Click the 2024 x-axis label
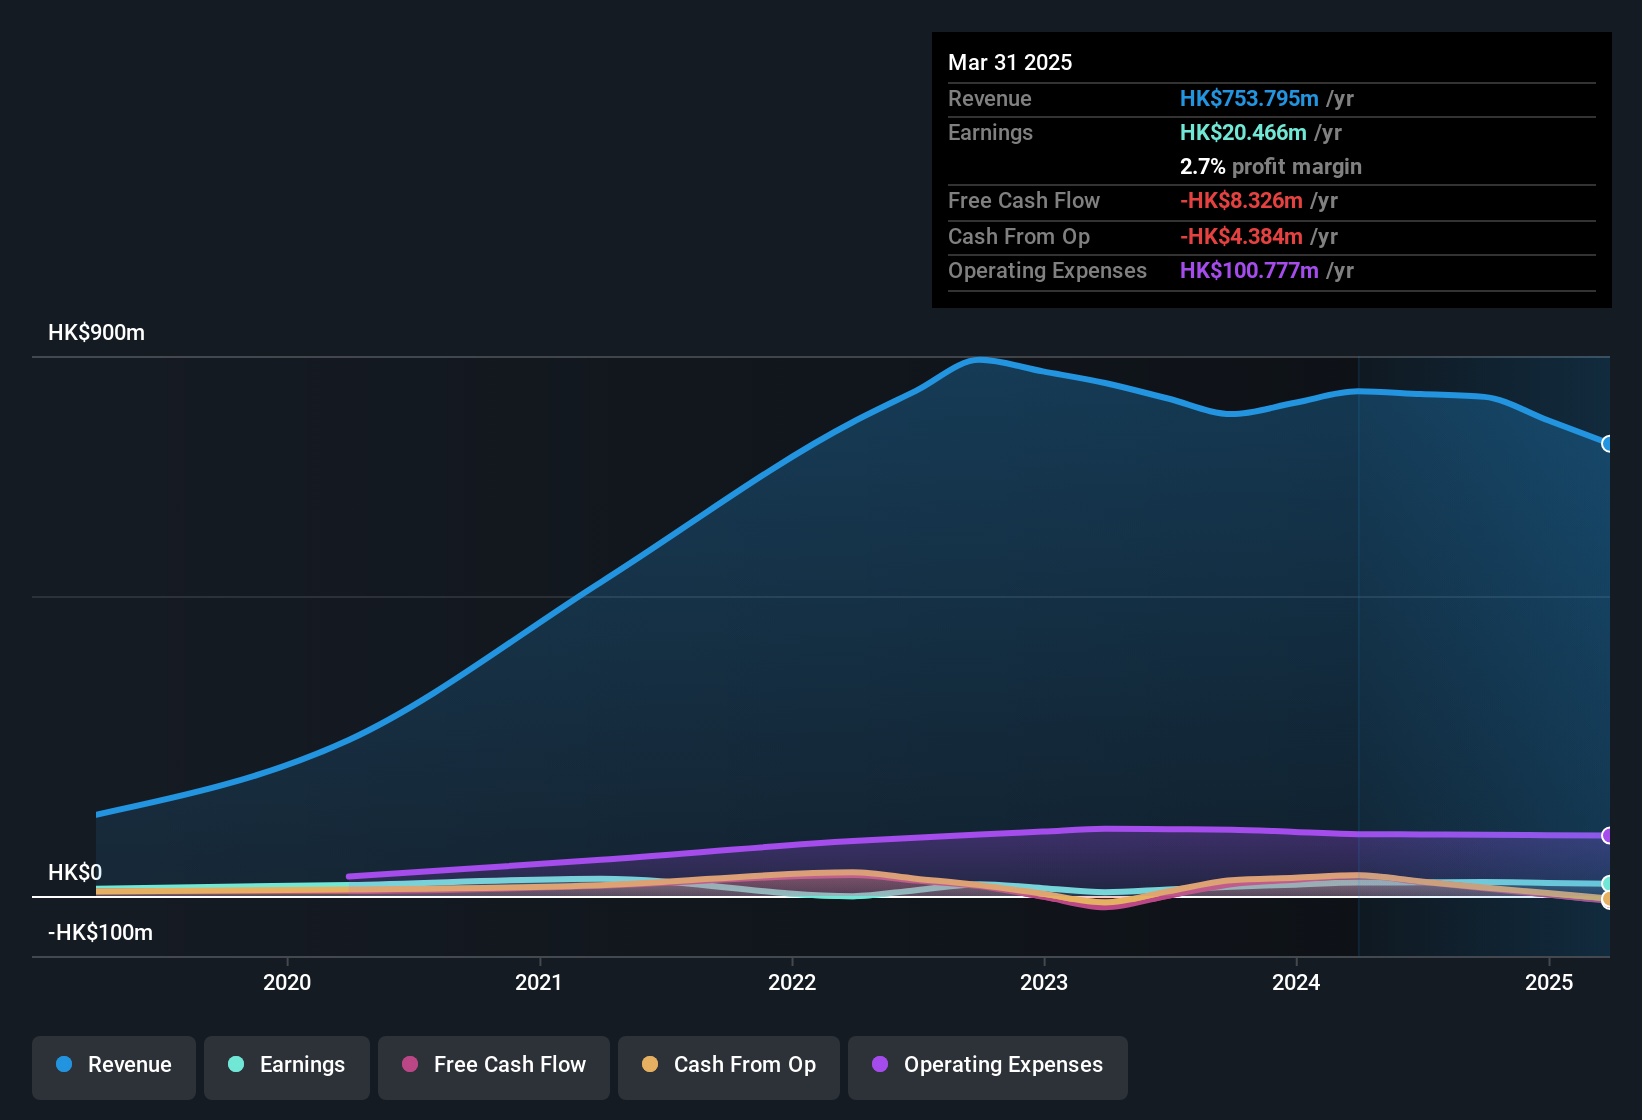The width and height of the screenshot is (1642, 1120). pos(1296,982)
